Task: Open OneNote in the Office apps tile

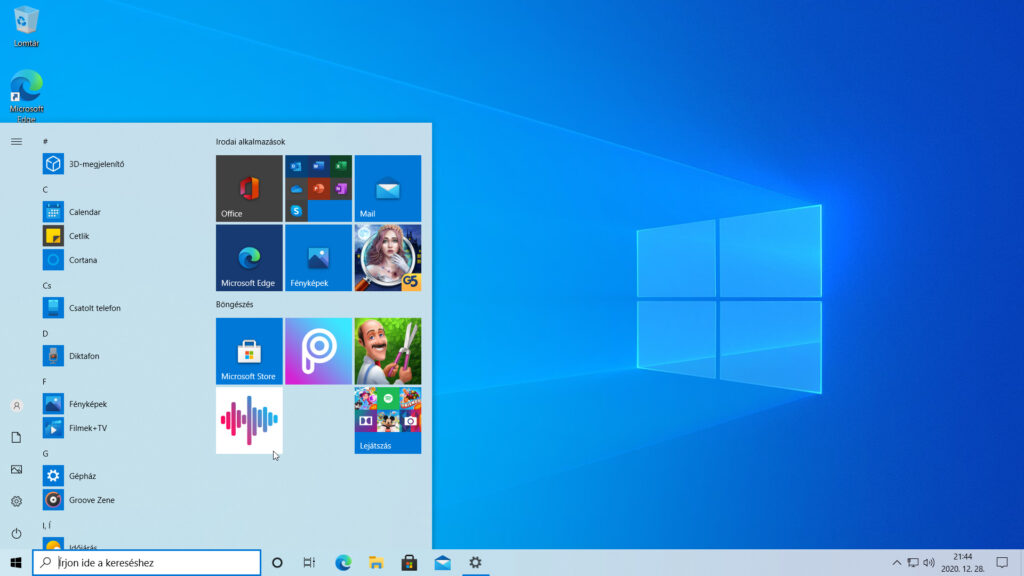Action: pos(341,189)
